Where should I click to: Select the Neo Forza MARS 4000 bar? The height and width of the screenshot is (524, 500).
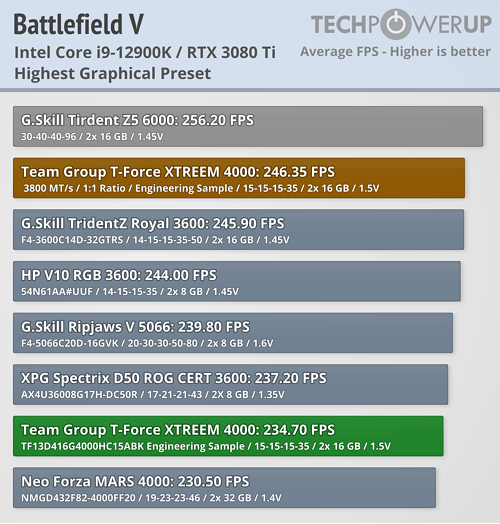tap(224, 488)
